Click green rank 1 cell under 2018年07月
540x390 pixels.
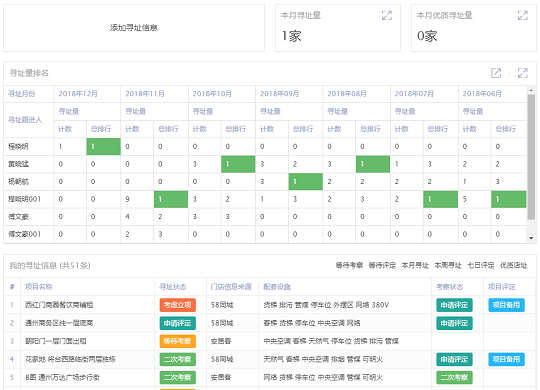pos(440,199)
